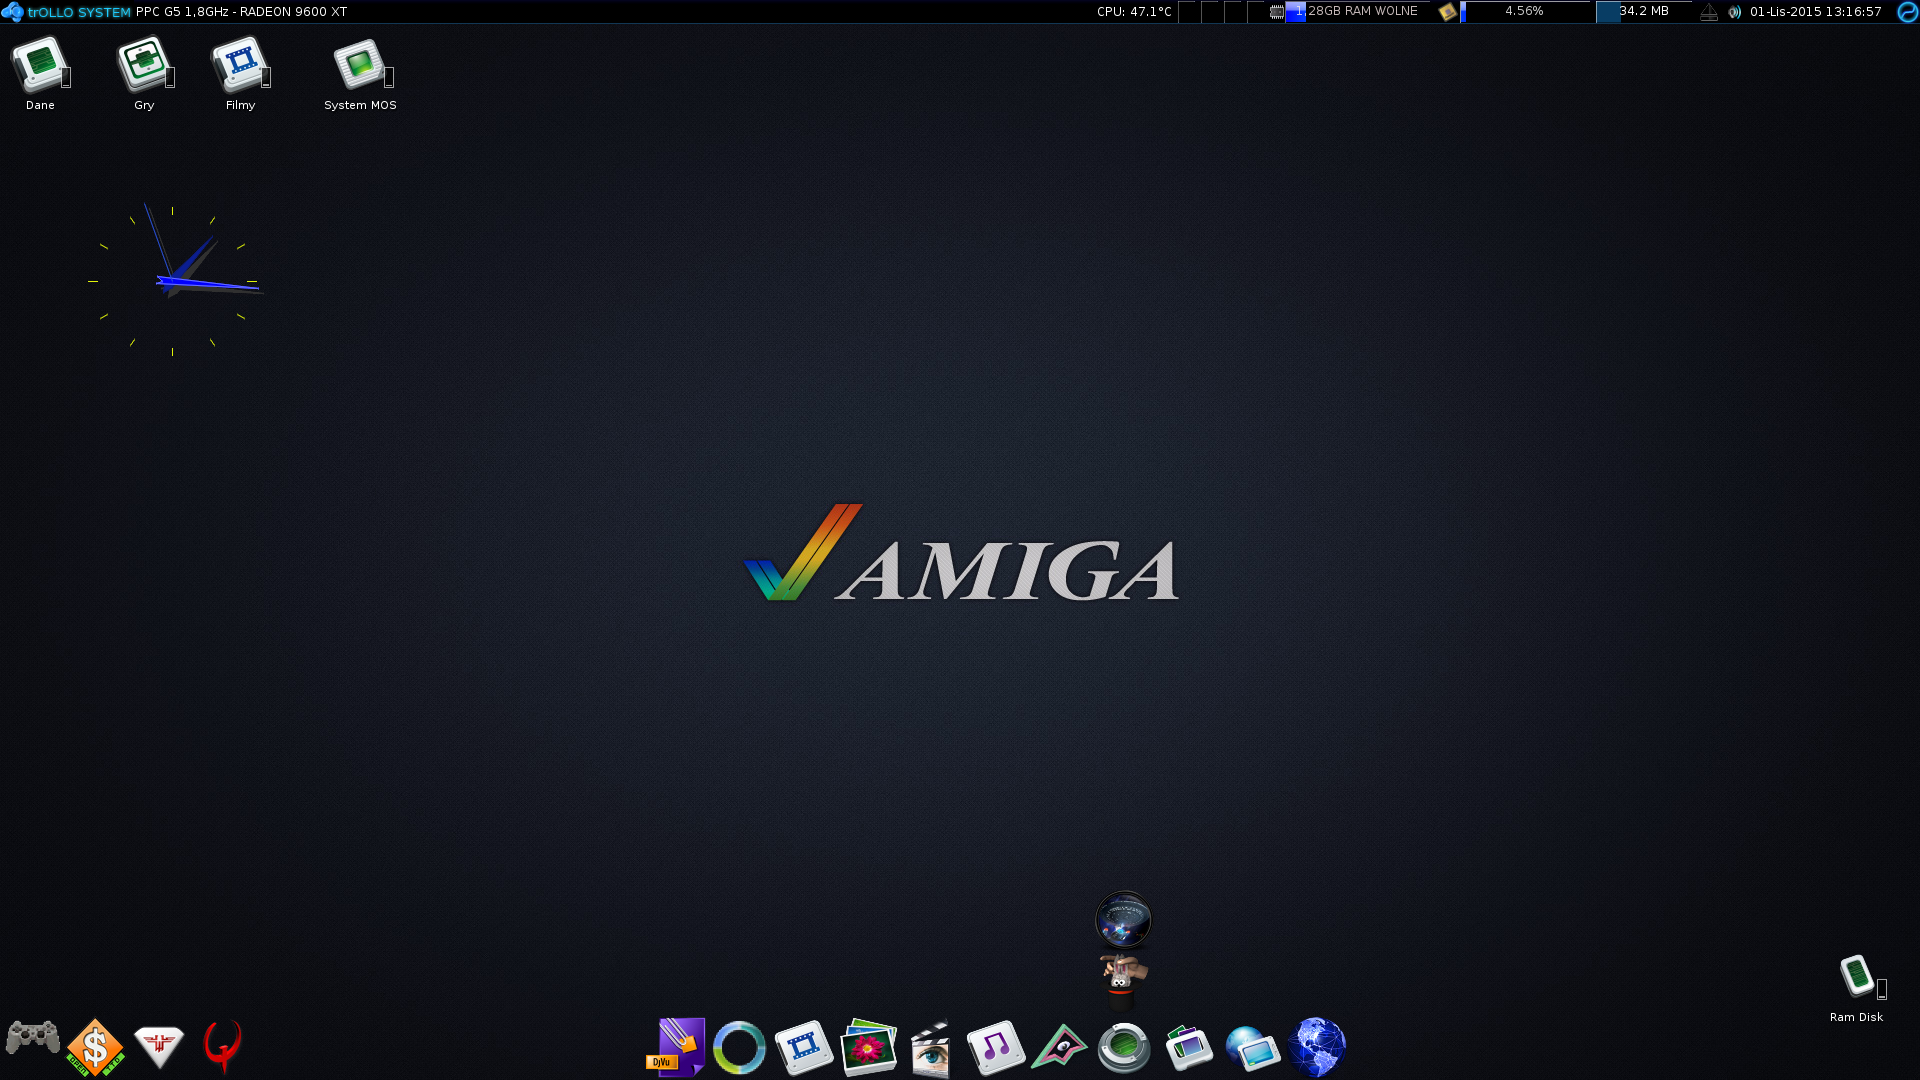Image resolution: width=1920 pixels, height=1080 pixels.
Task: Click the 34.2 MB meter
Action: [x=1643, y=12]
